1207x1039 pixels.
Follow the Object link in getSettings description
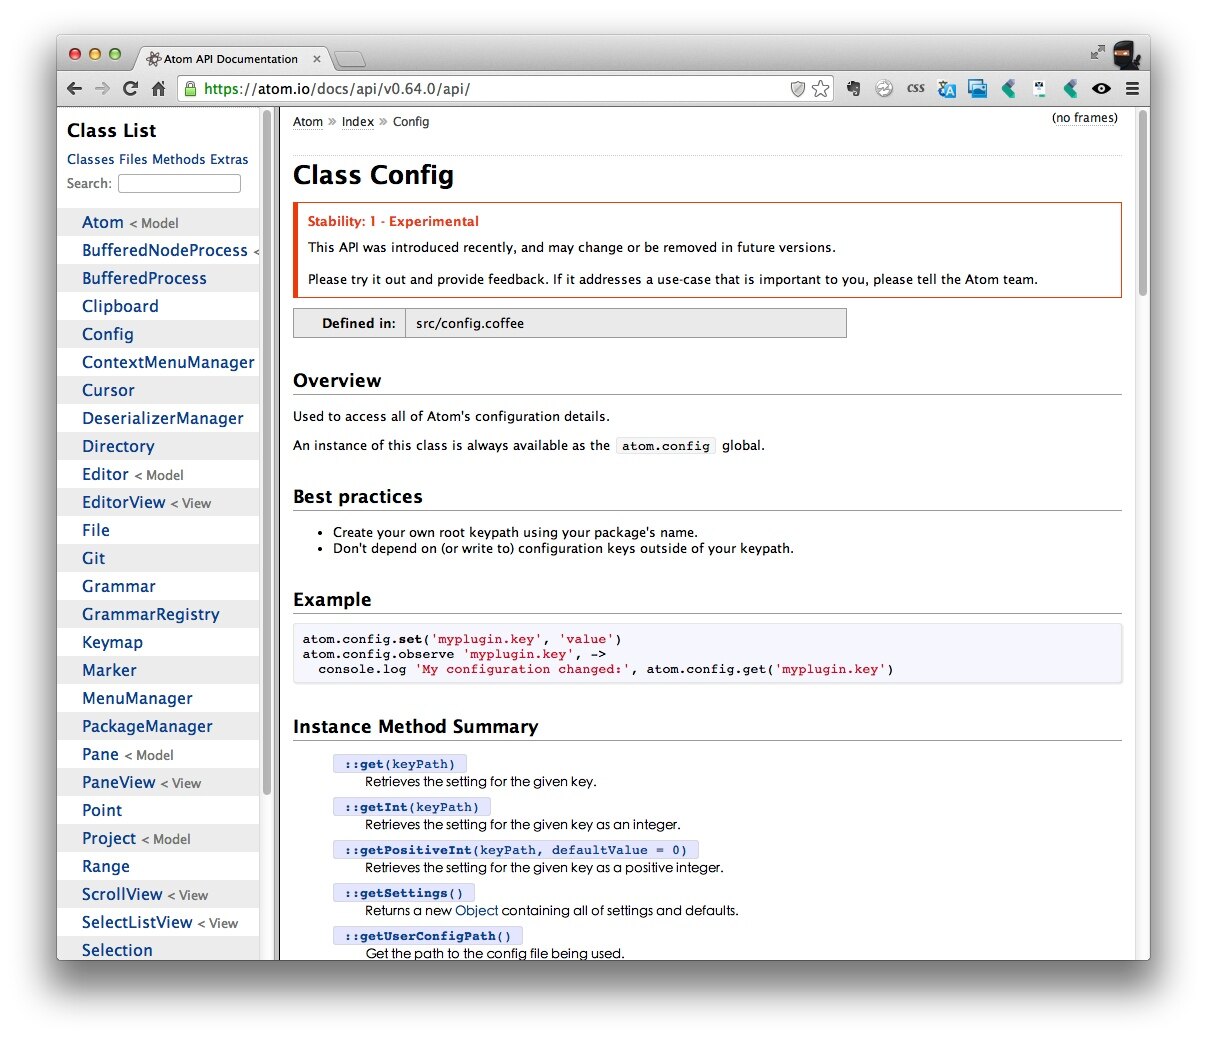coord(476,910)
